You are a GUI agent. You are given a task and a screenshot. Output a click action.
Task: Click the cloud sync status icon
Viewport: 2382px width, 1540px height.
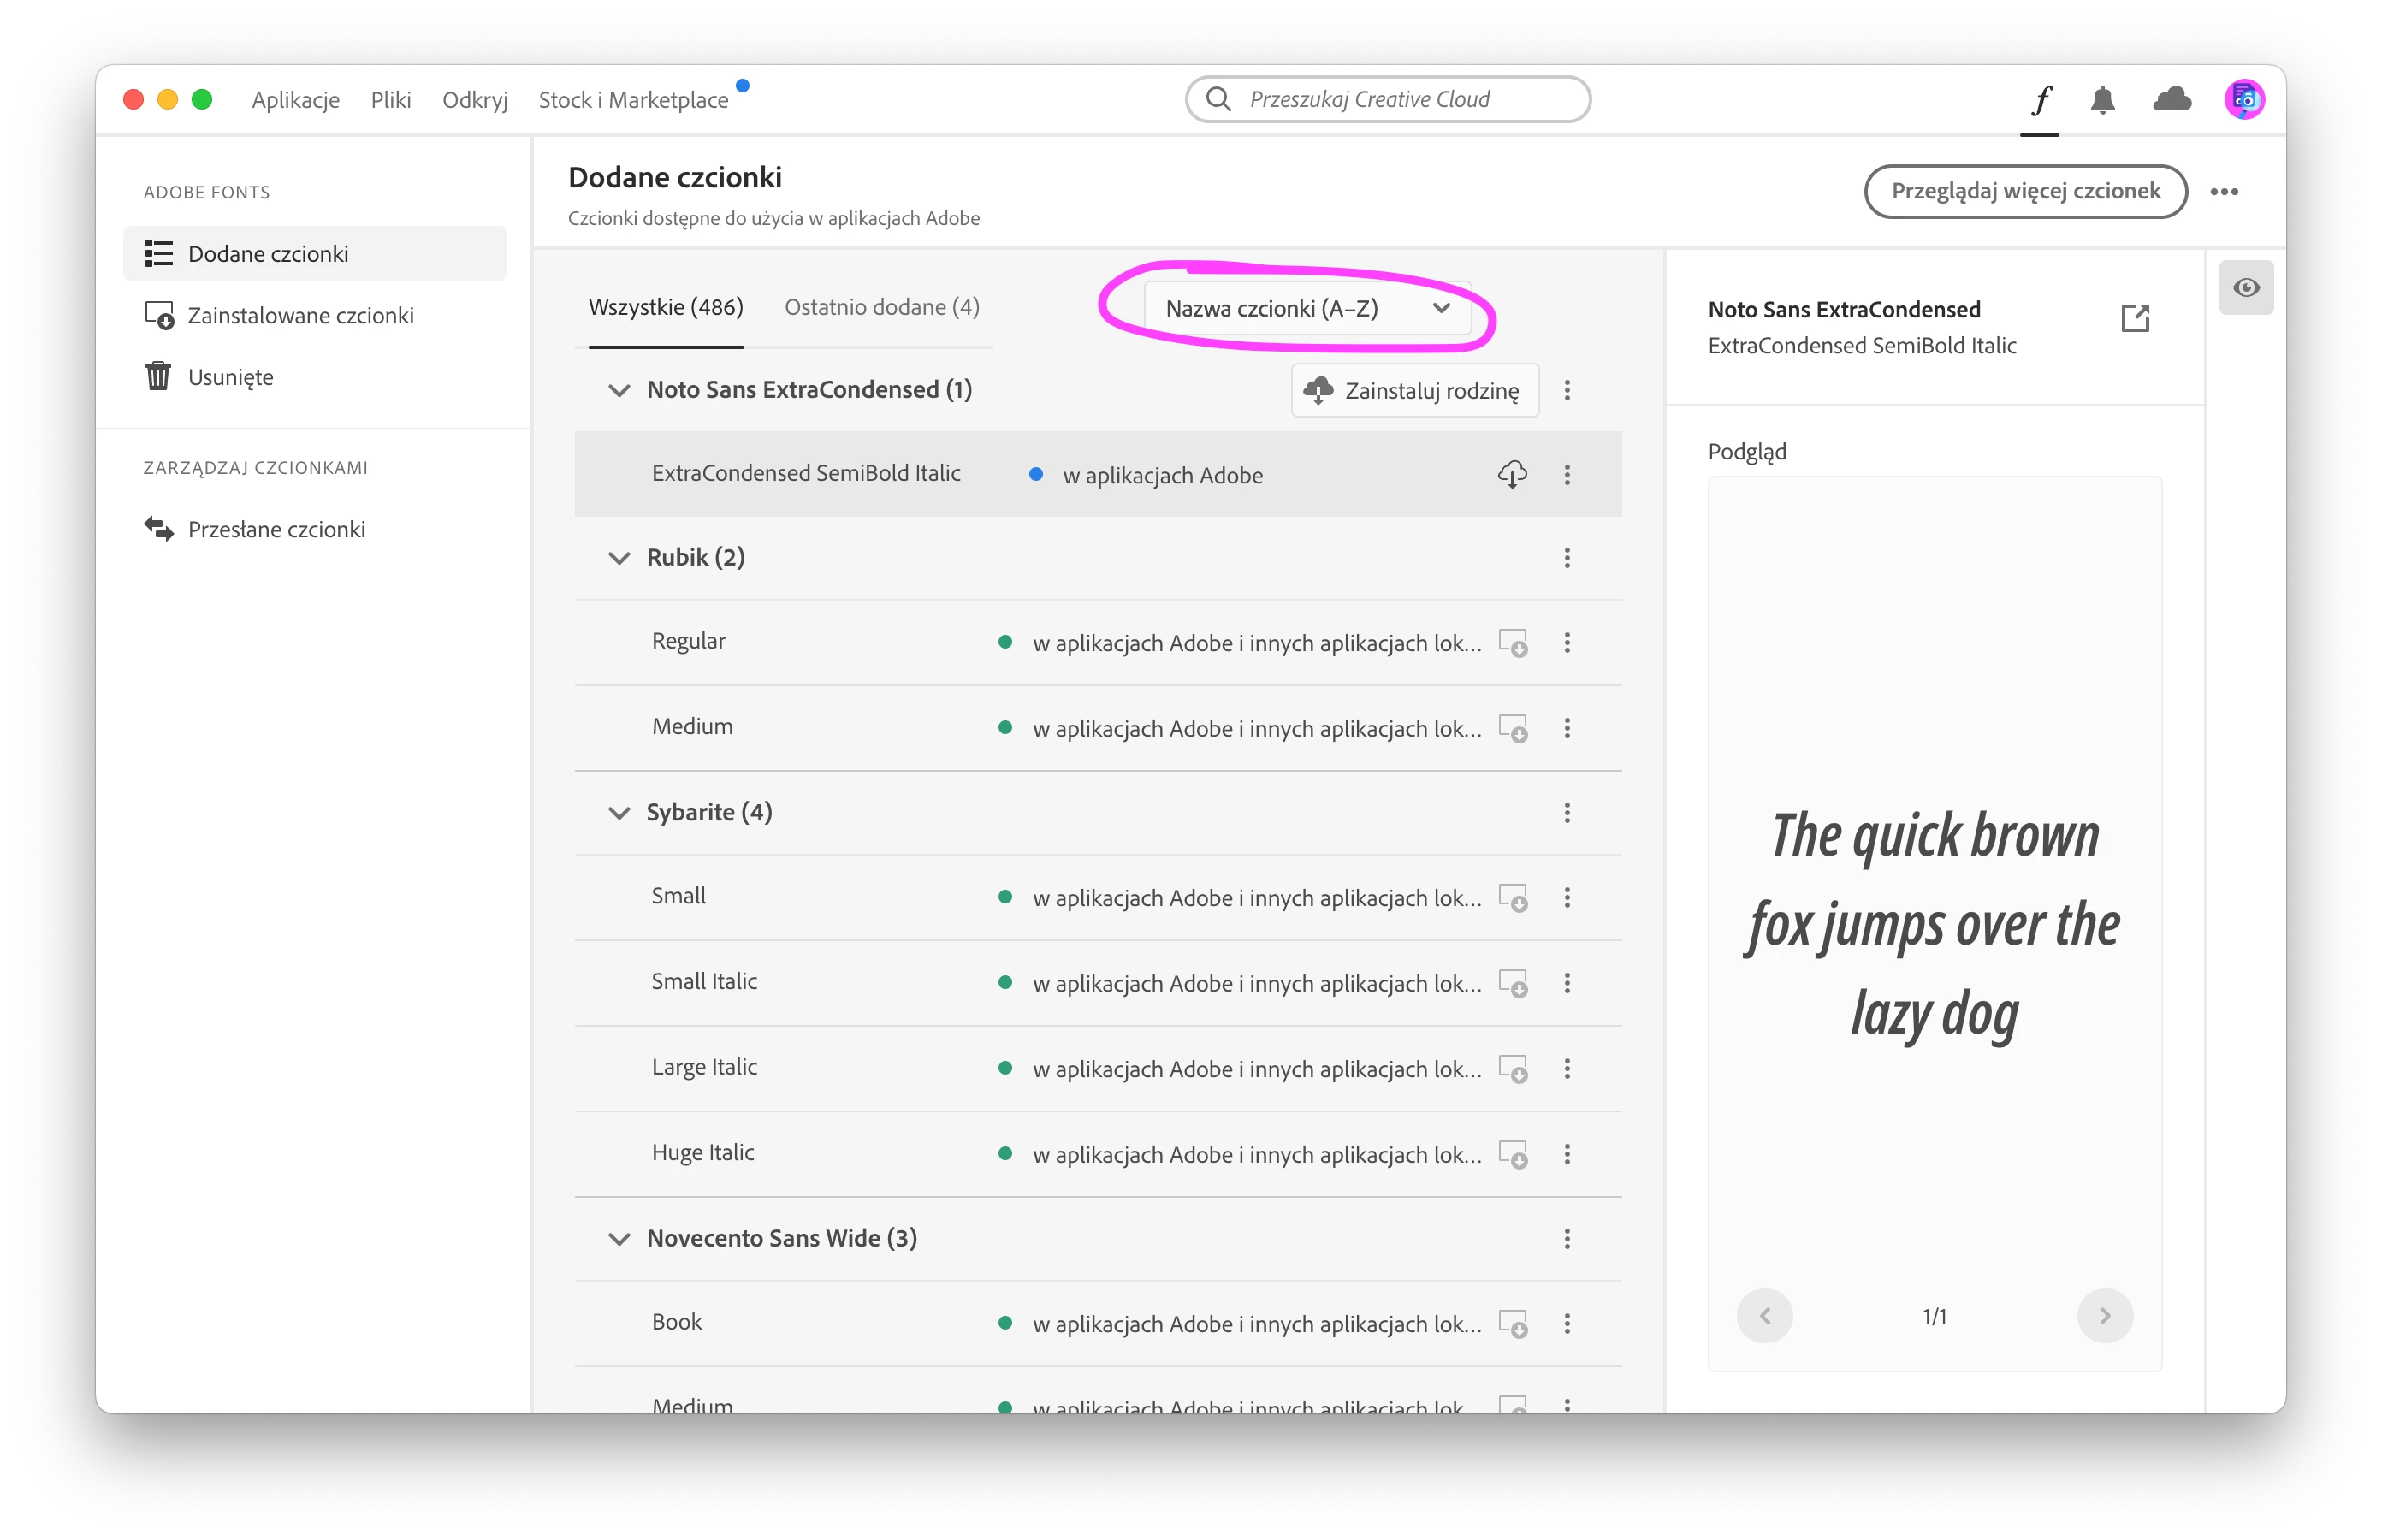click(2172, 99)
